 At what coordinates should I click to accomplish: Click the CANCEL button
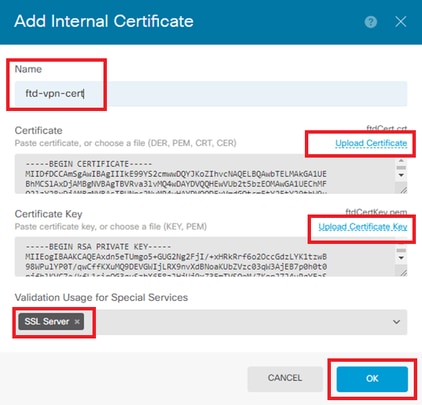pyautogui.click(x=285, y=378)
